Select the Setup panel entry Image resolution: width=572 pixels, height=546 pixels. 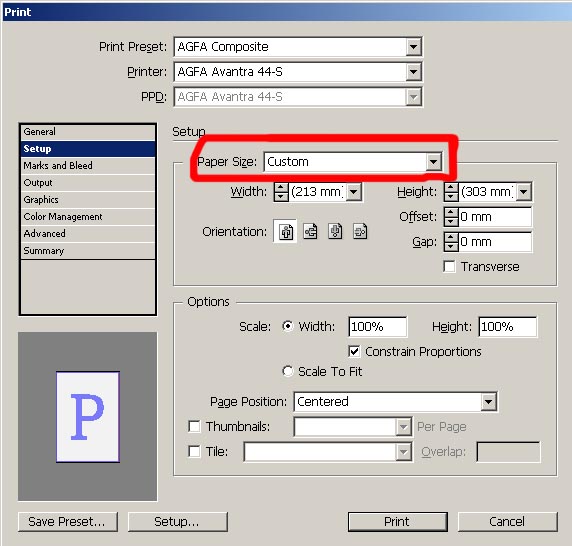(88, 149)
